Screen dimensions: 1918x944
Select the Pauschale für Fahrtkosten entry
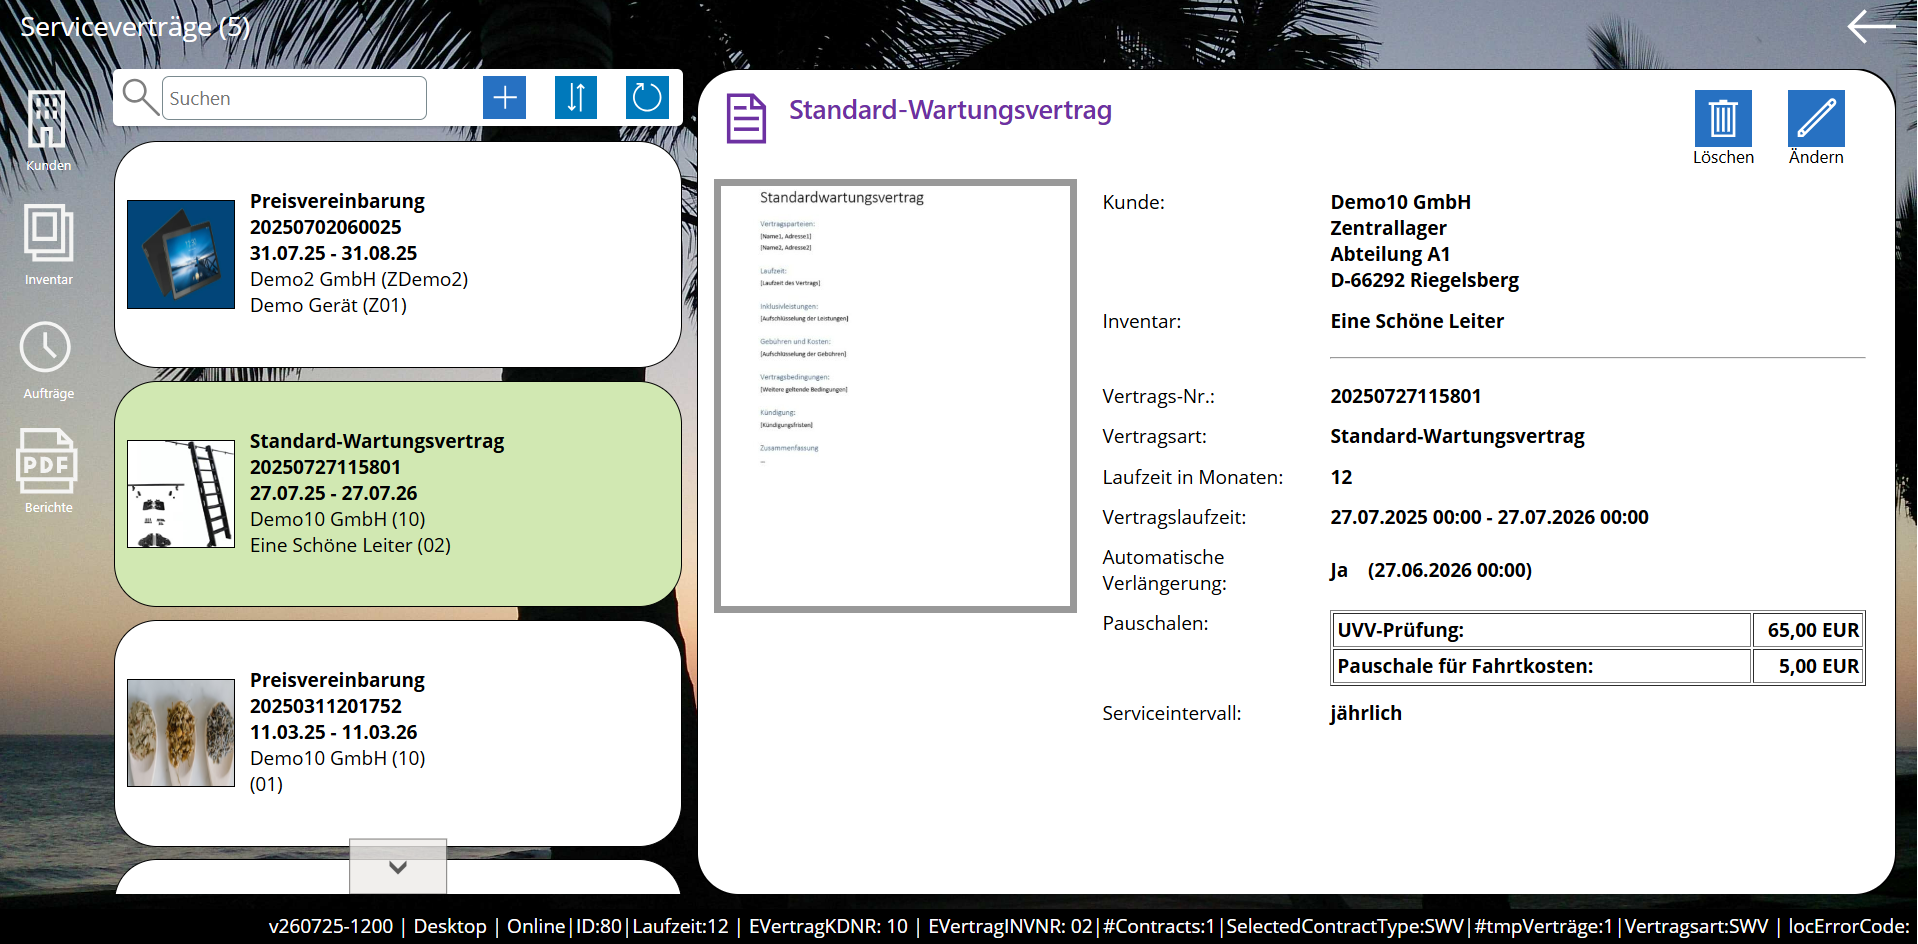pos(1540,666)
